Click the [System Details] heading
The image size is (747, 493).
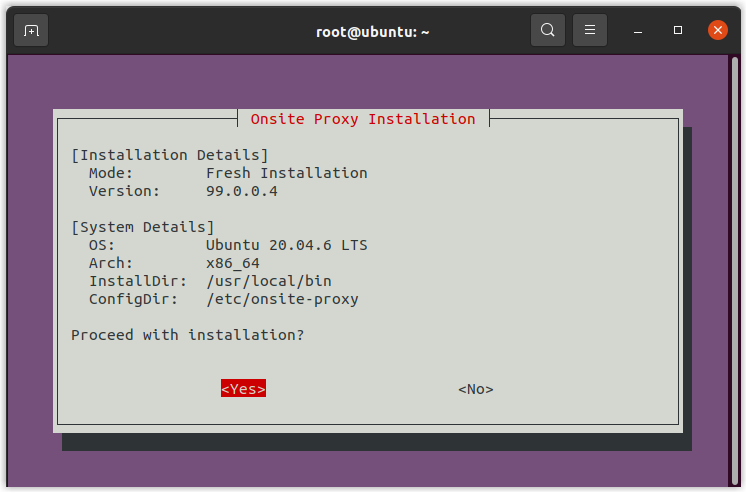pyautogui.click(x=142, y=227)
